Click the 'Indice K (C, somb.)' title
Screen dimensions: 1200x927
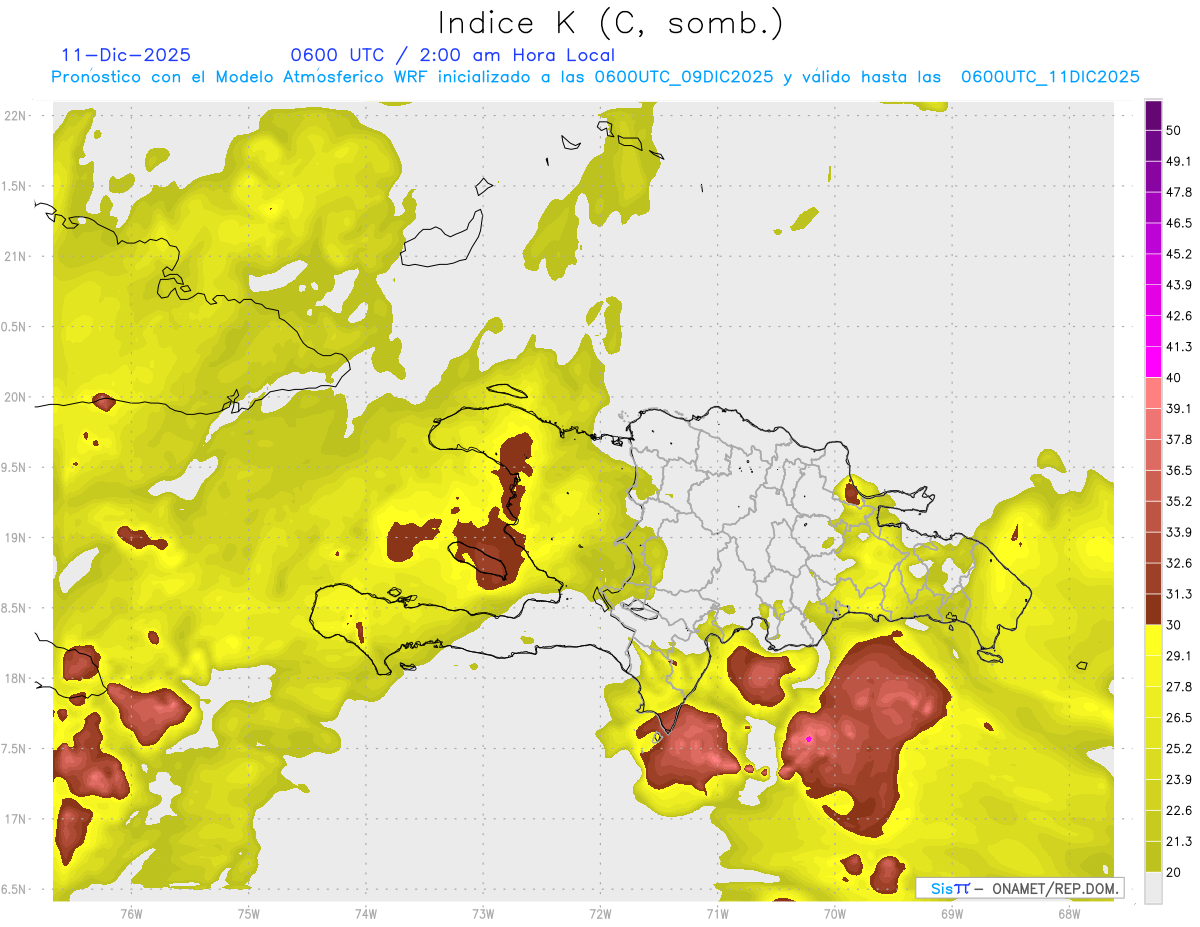point(611,23)
